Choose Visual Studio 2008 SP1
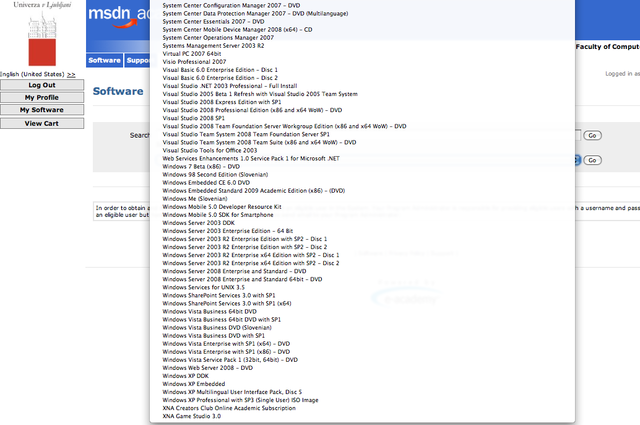The height and width of the screenshot is (425, 640). (x=193, y=118)
